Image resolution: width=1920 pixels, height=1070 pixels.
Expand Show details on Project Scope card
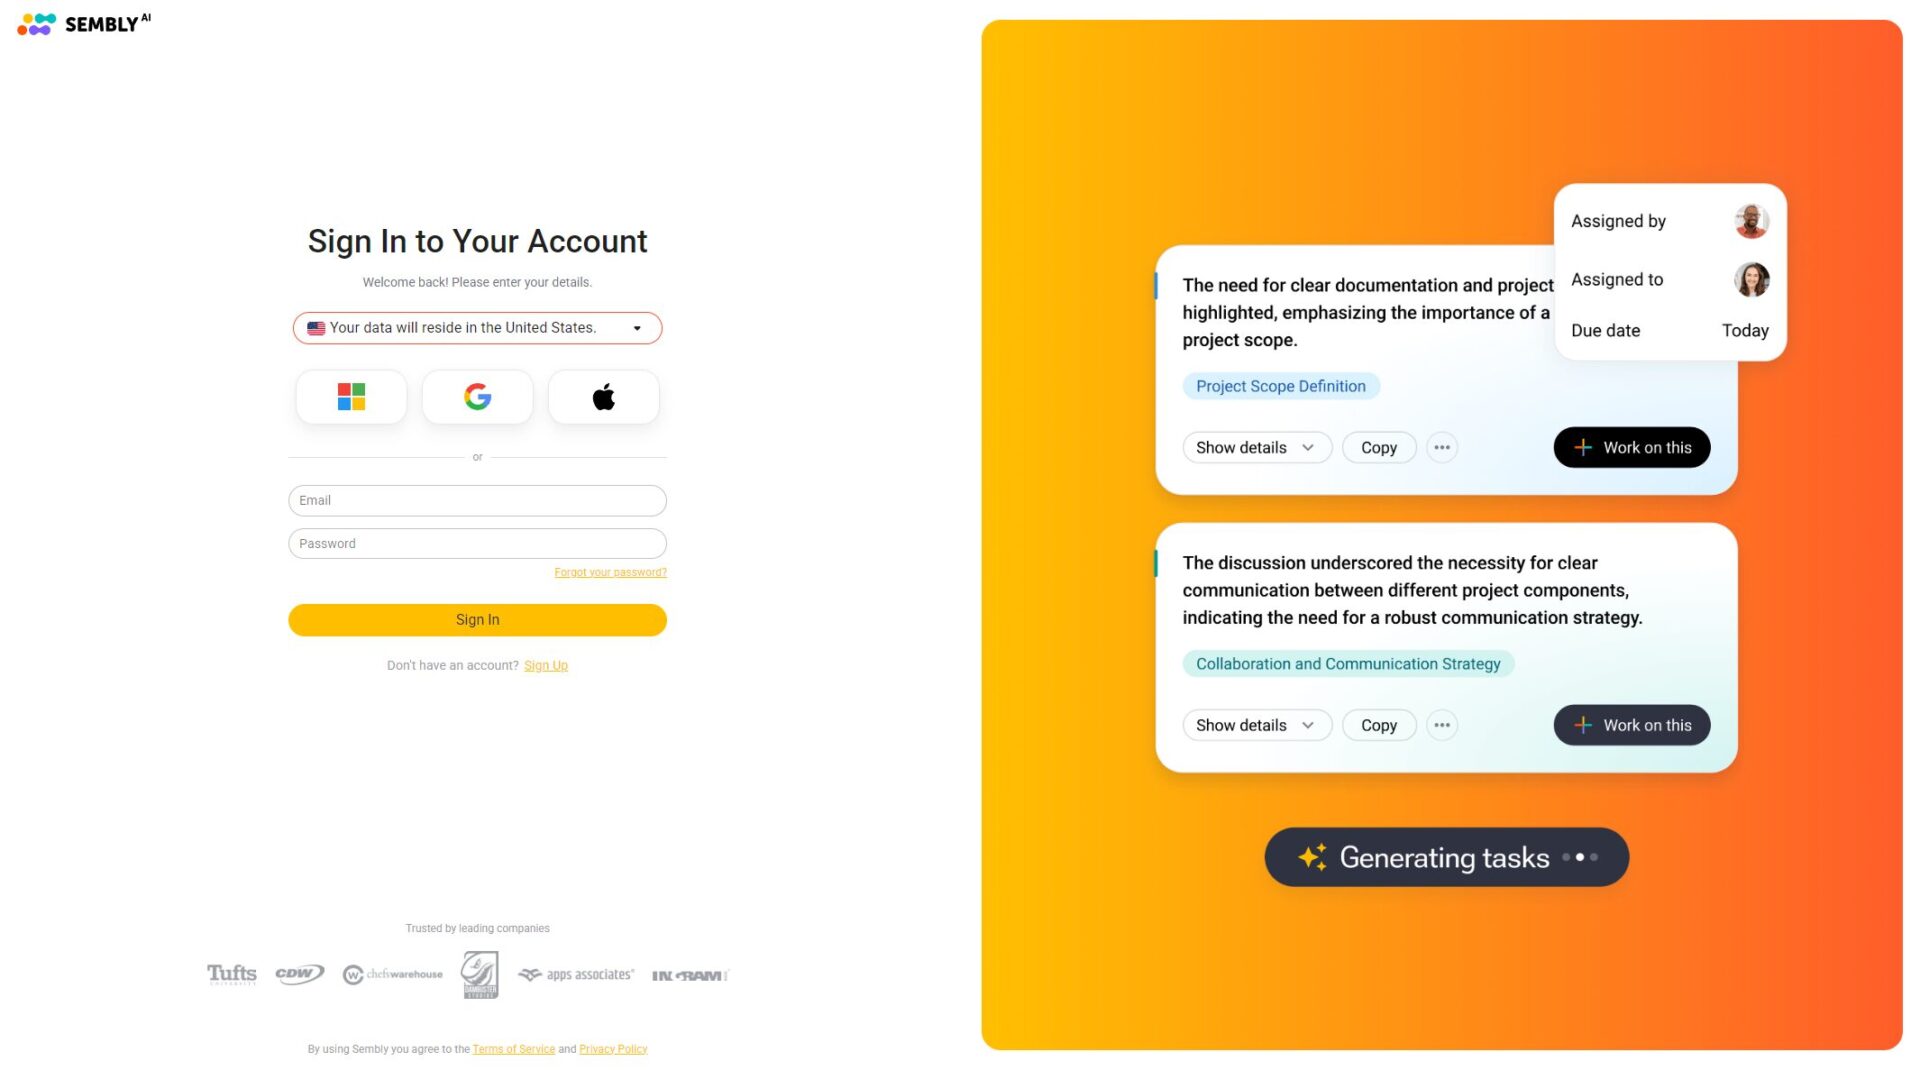click(1256, 448)
